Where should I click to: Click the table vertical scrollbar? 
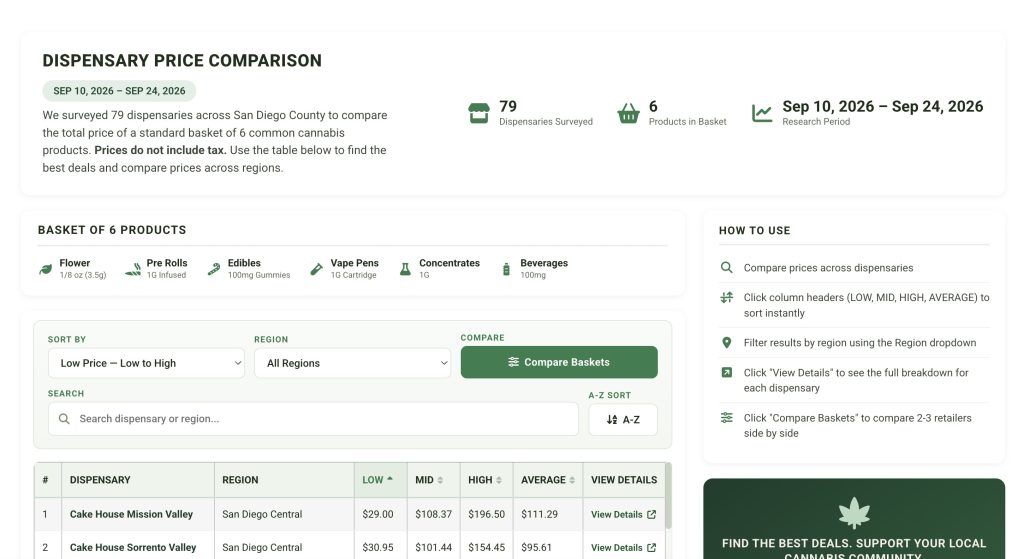click(x=668, y=496)
